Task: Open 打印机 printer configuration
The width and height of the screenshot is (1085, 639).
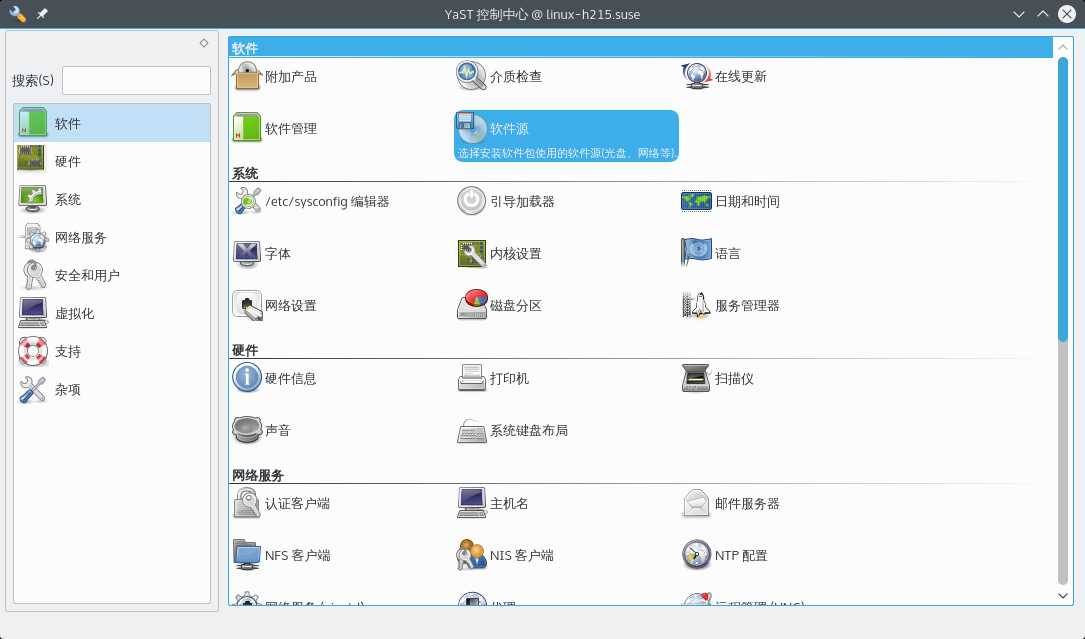Action: (x=493, y=378)
